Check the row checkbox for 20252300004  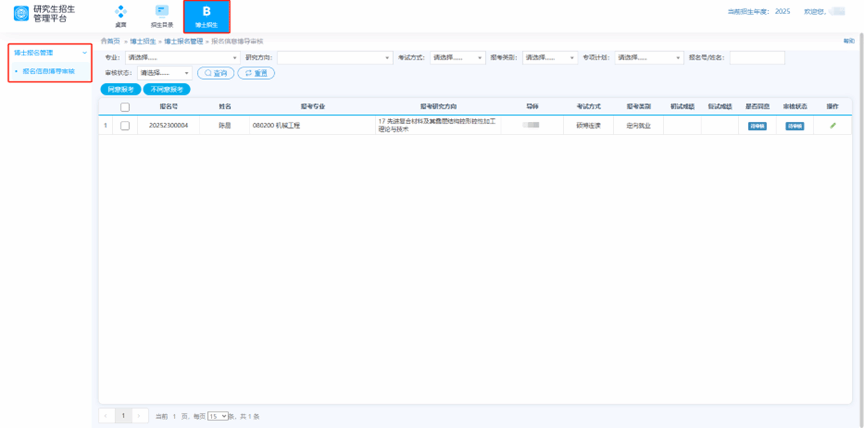[x=125, y=126]
